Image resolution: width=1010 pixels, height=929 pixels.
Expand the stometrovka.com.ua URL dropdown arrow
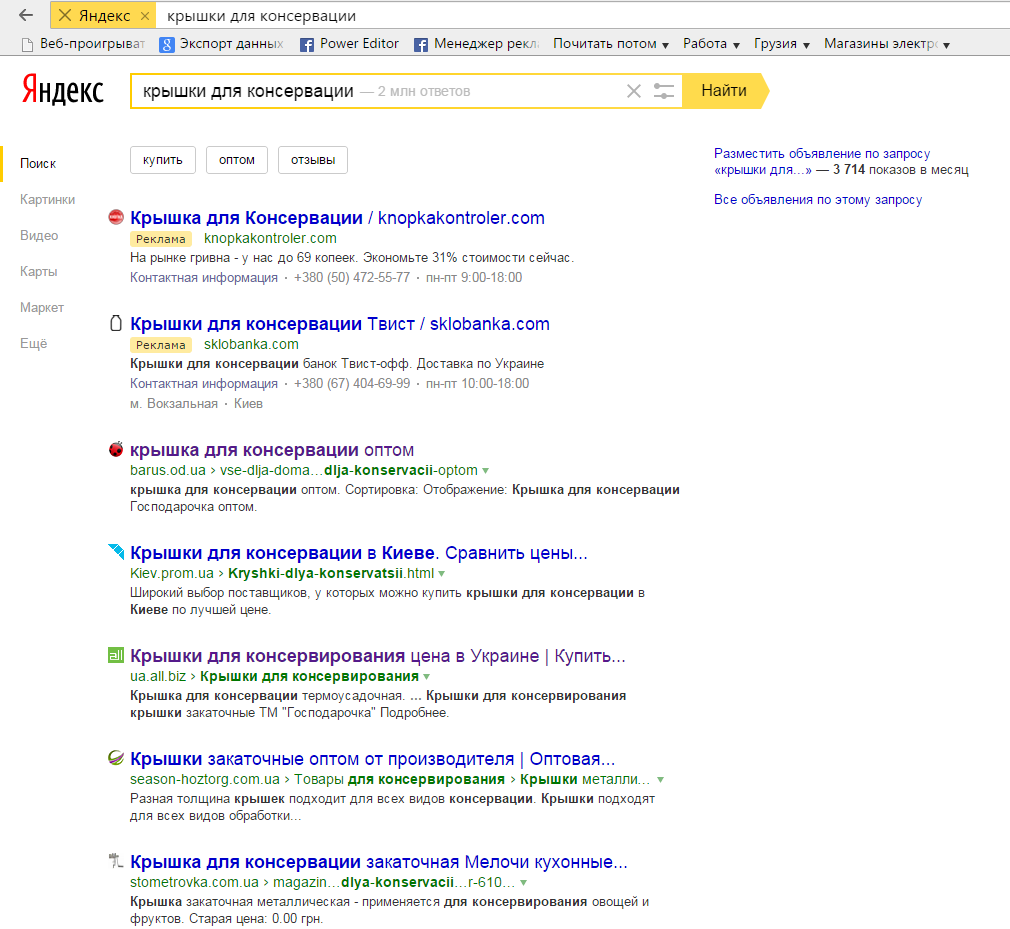point(524,883)
